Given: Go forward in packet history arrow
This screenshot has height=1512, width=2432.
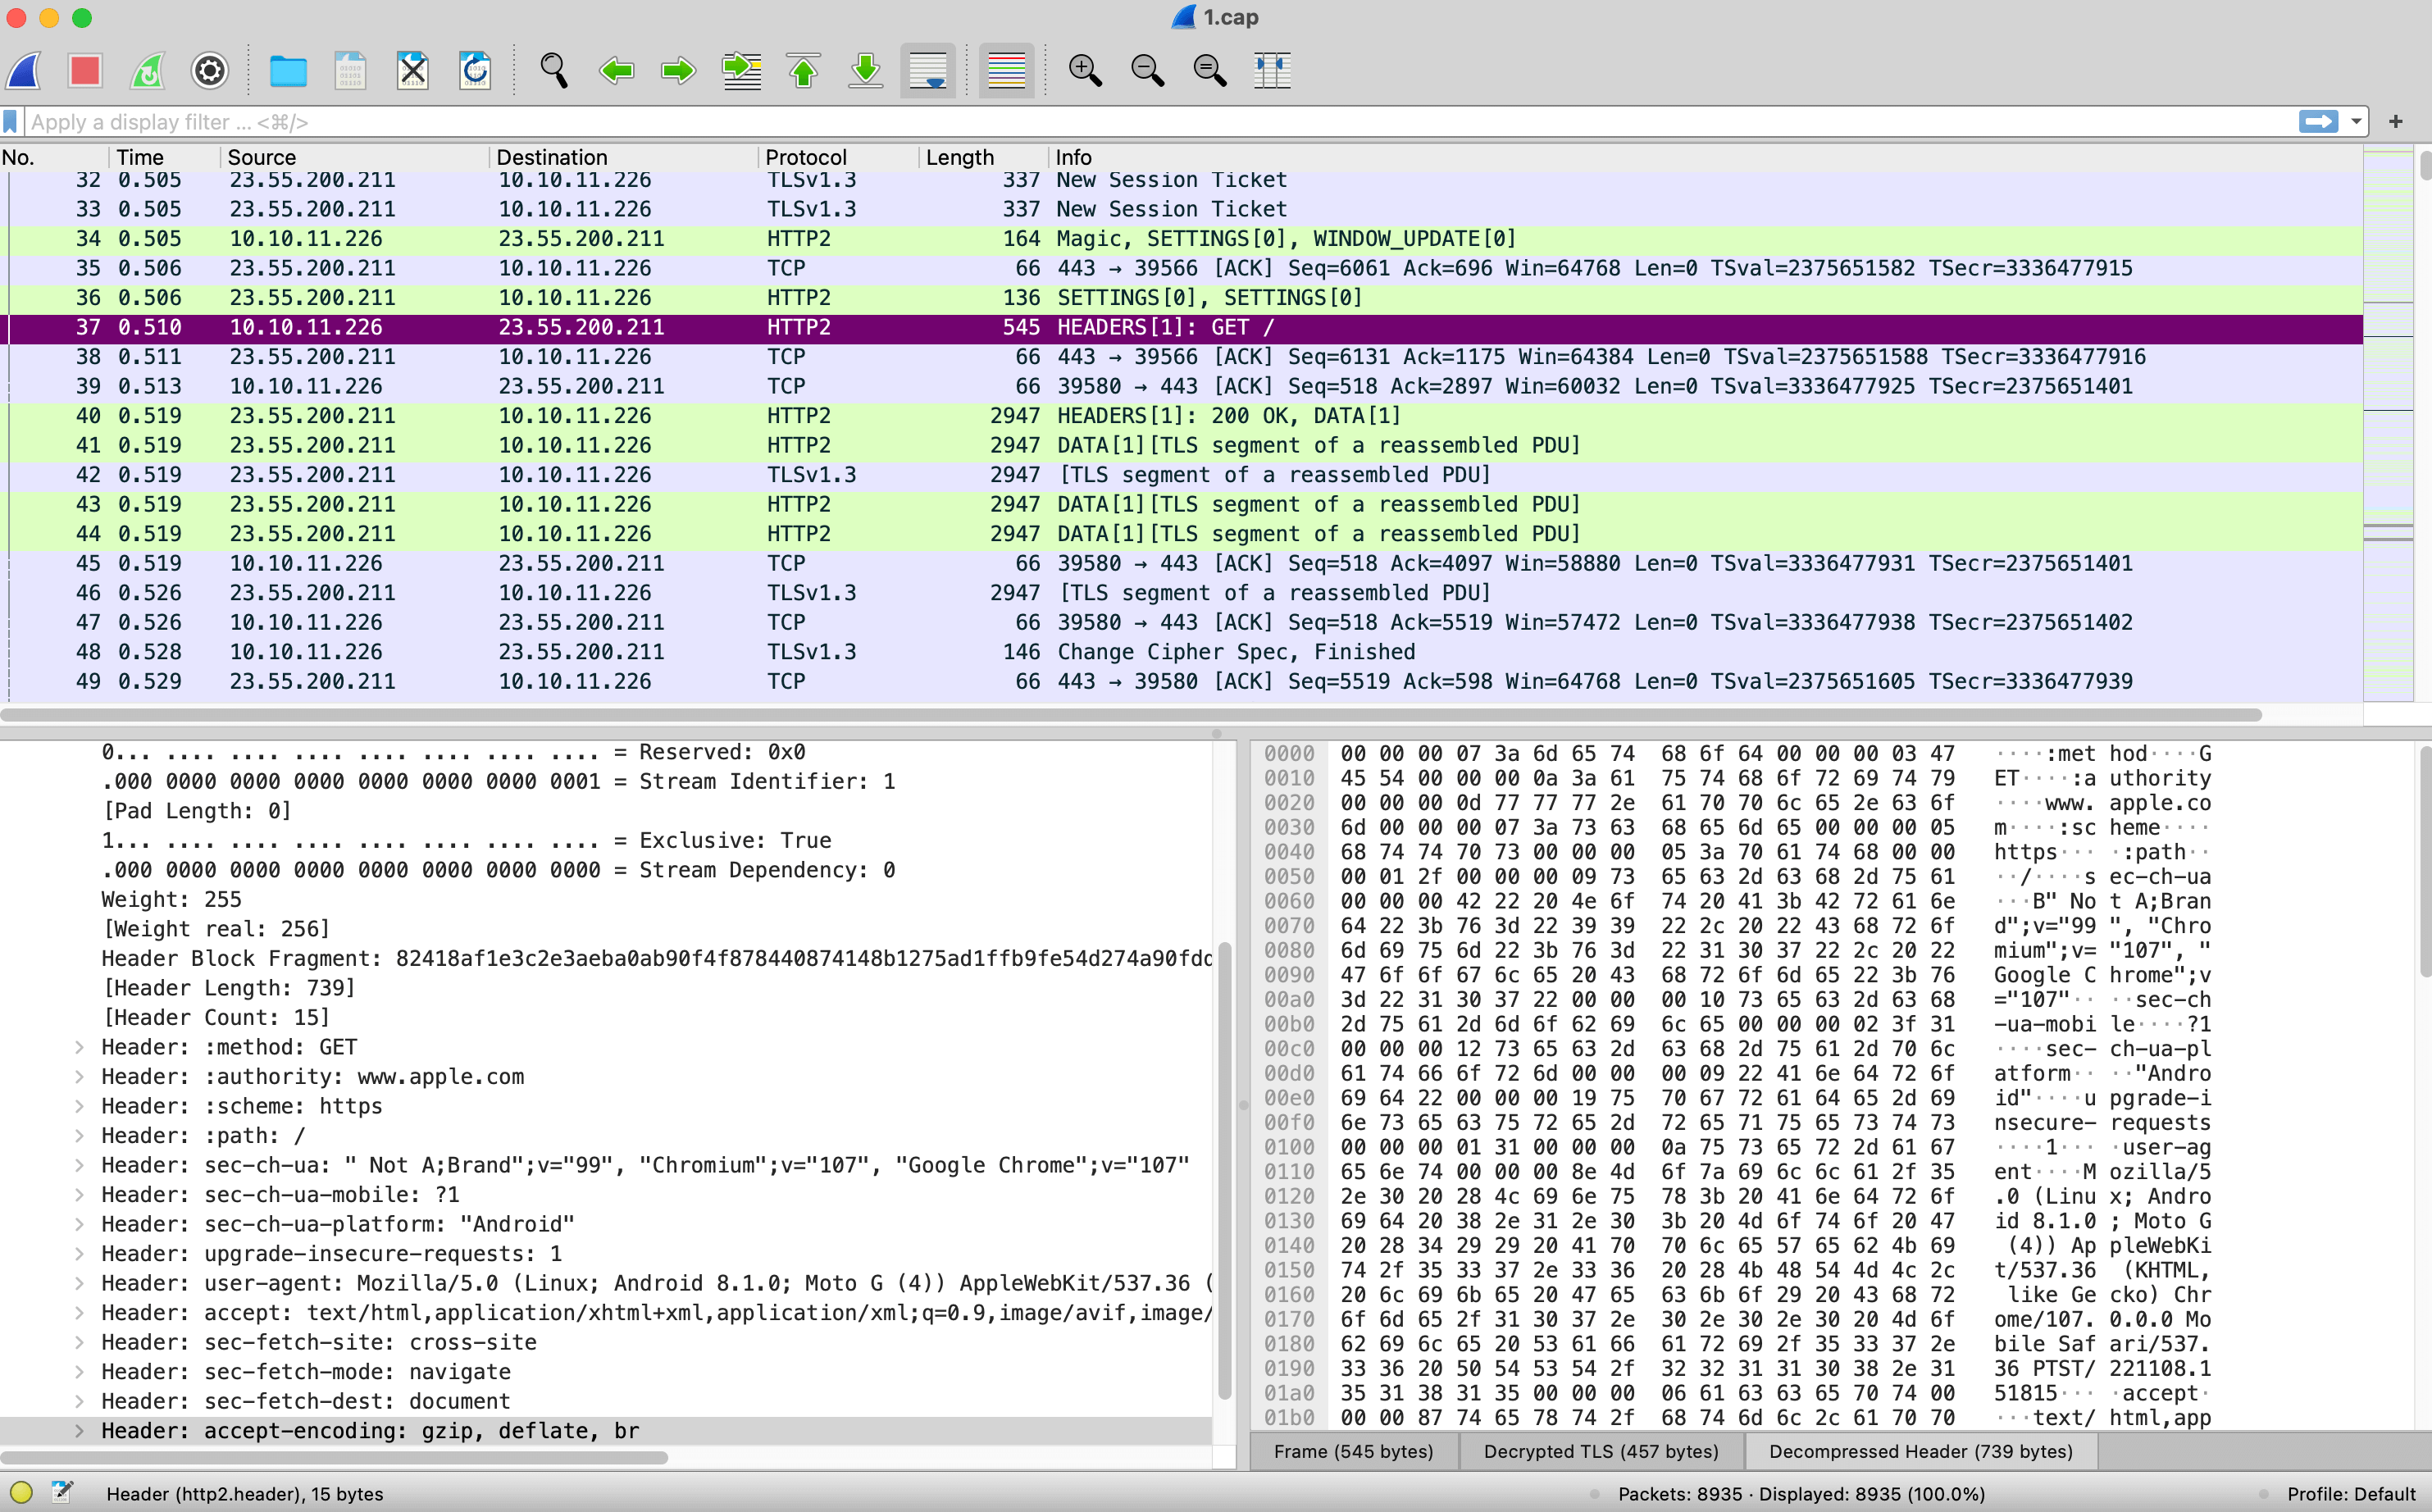Looking at the screenshot, I should [x=678, y=71].
